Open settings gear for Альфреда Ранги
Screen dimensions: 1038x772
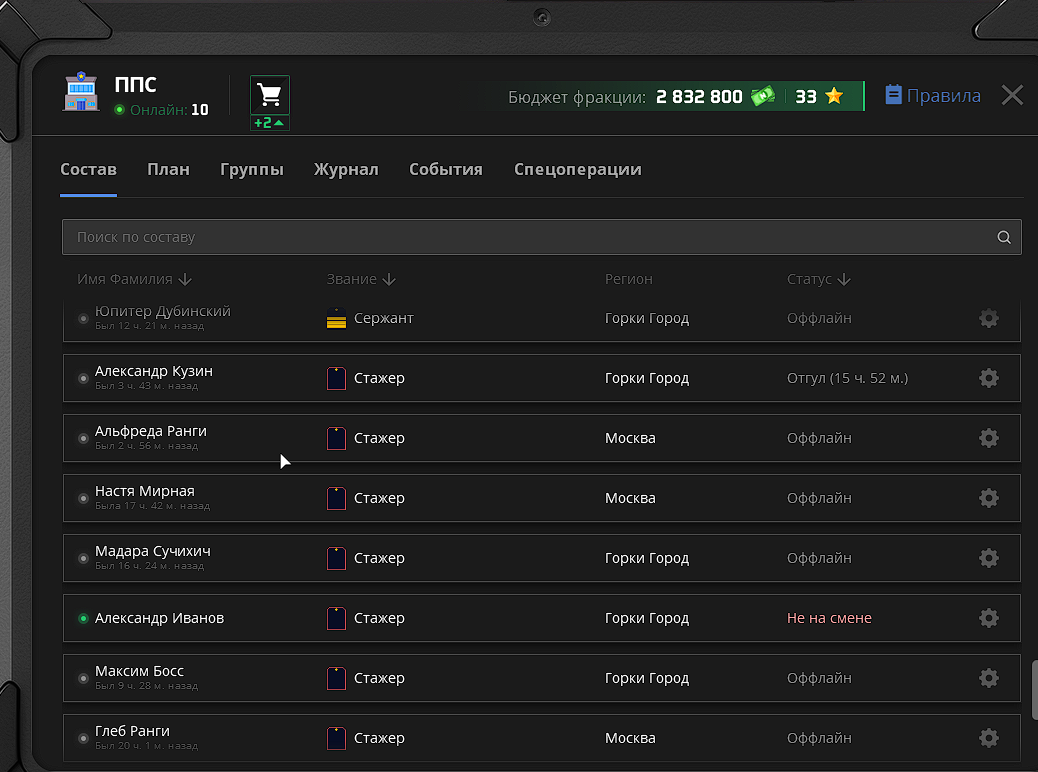pos(988,438)
